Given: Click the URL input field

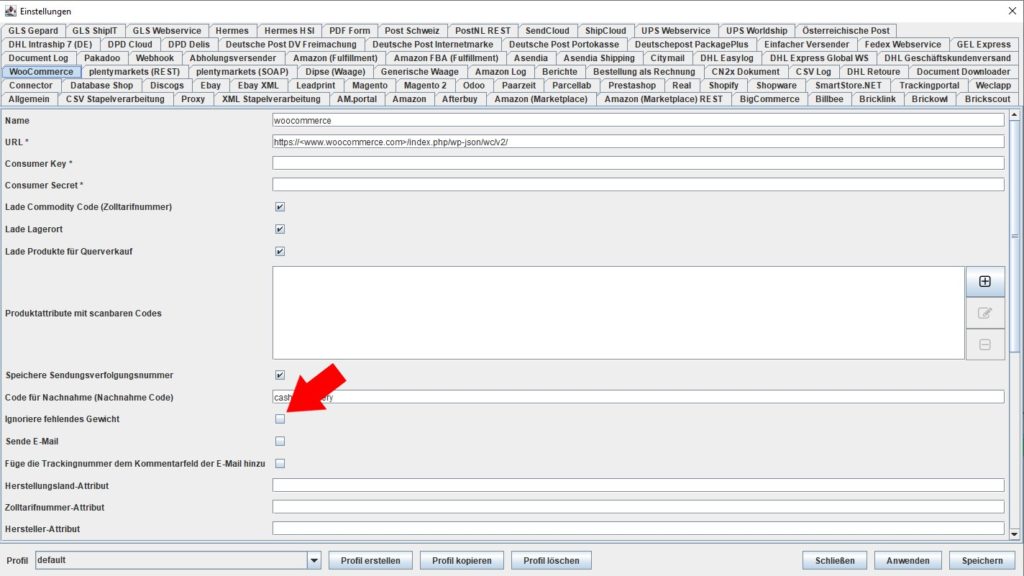Looking at the screenshot, I should (x=638, y=142).
